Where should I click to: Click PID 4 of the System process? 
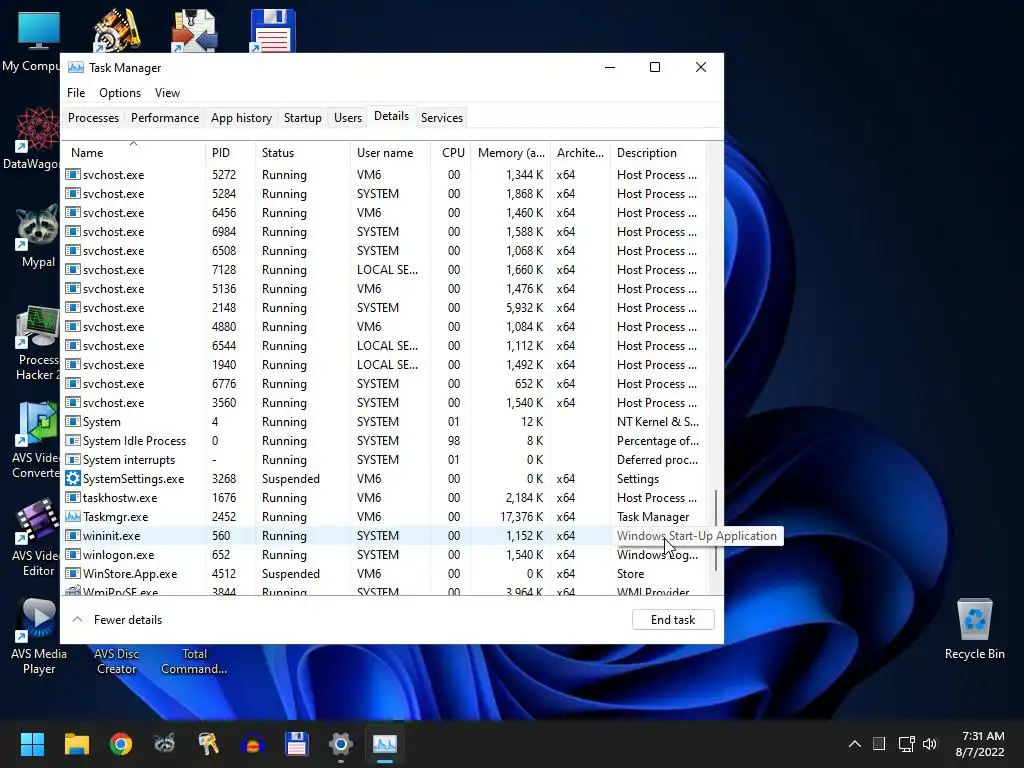click(x=215, y=422)
